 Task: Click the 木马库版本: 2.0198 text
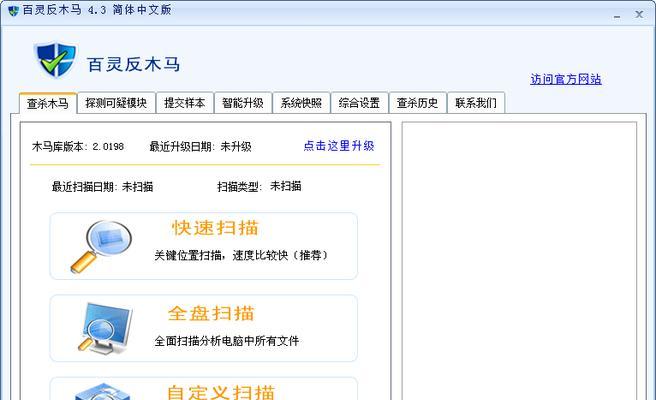tap(78, 146)
